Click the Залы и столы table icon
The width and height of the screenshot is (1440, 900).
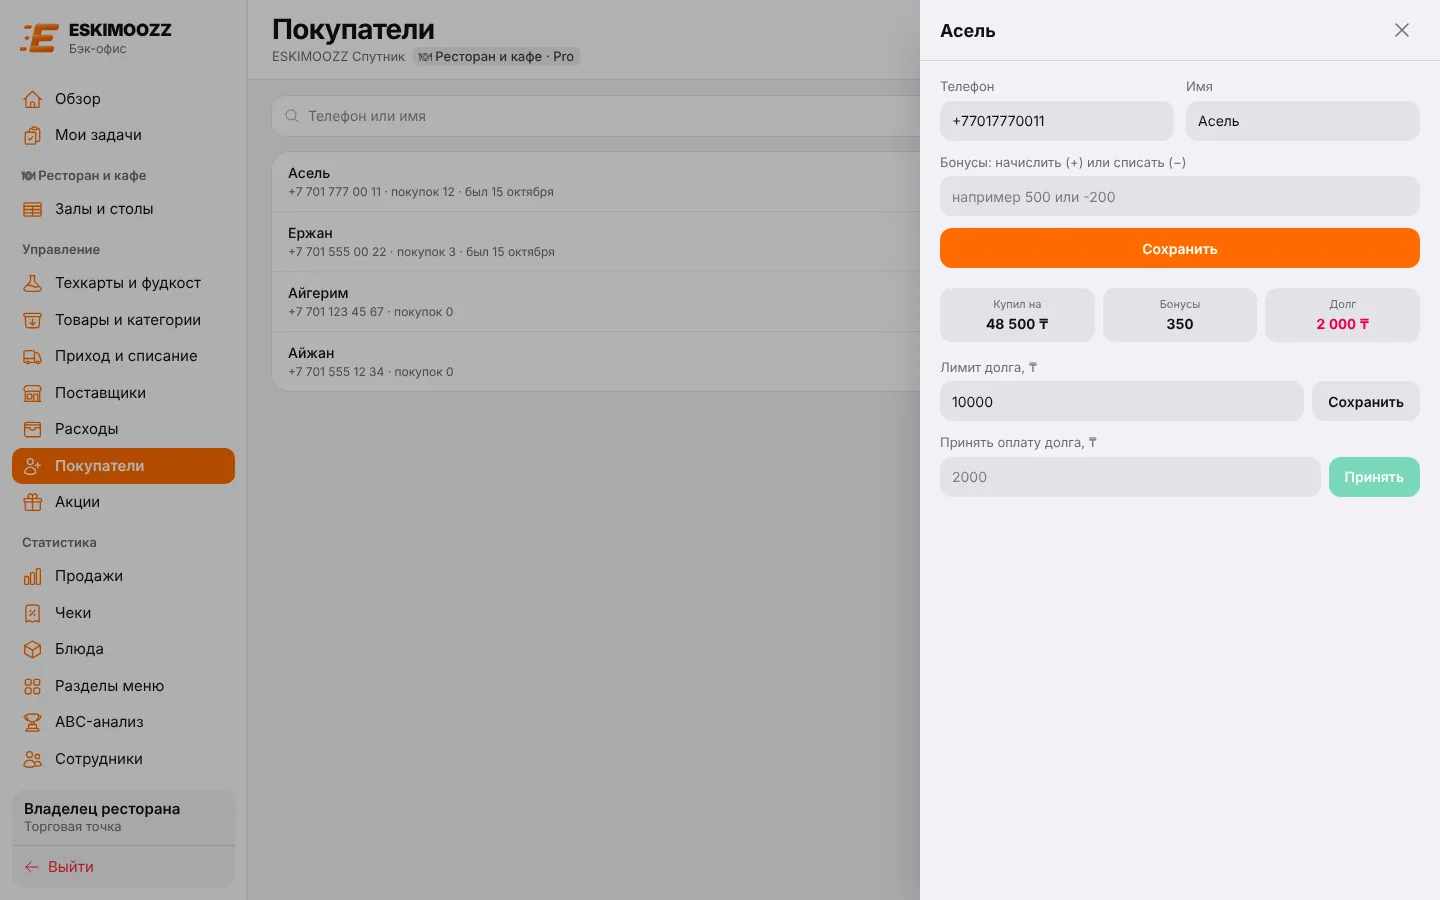click(33, 209)
